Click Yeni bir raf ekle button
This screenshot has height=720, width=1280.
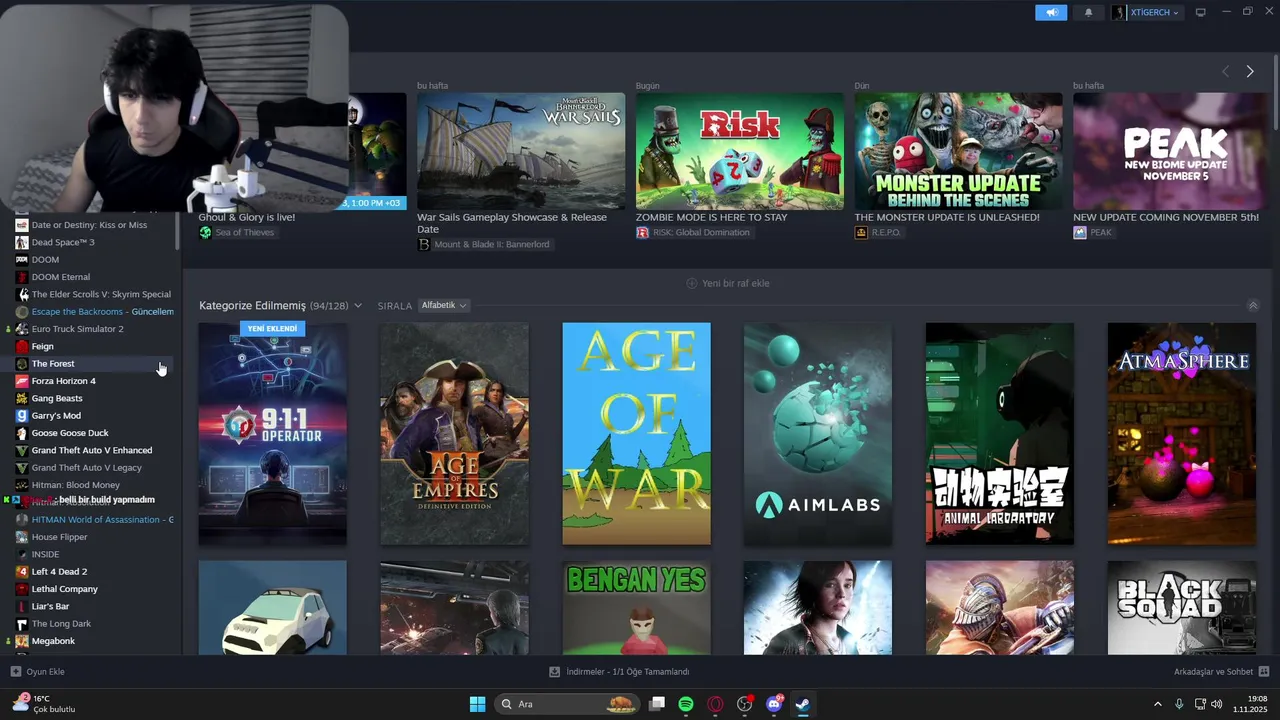(728, 283)
